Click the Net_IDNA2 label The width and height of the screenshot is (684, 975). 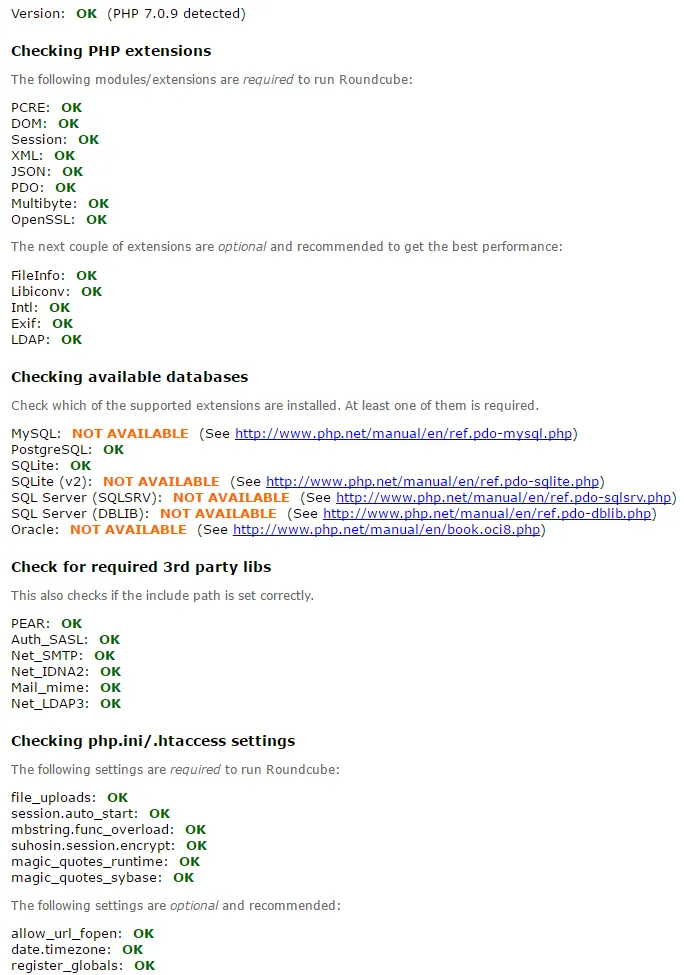50,672
